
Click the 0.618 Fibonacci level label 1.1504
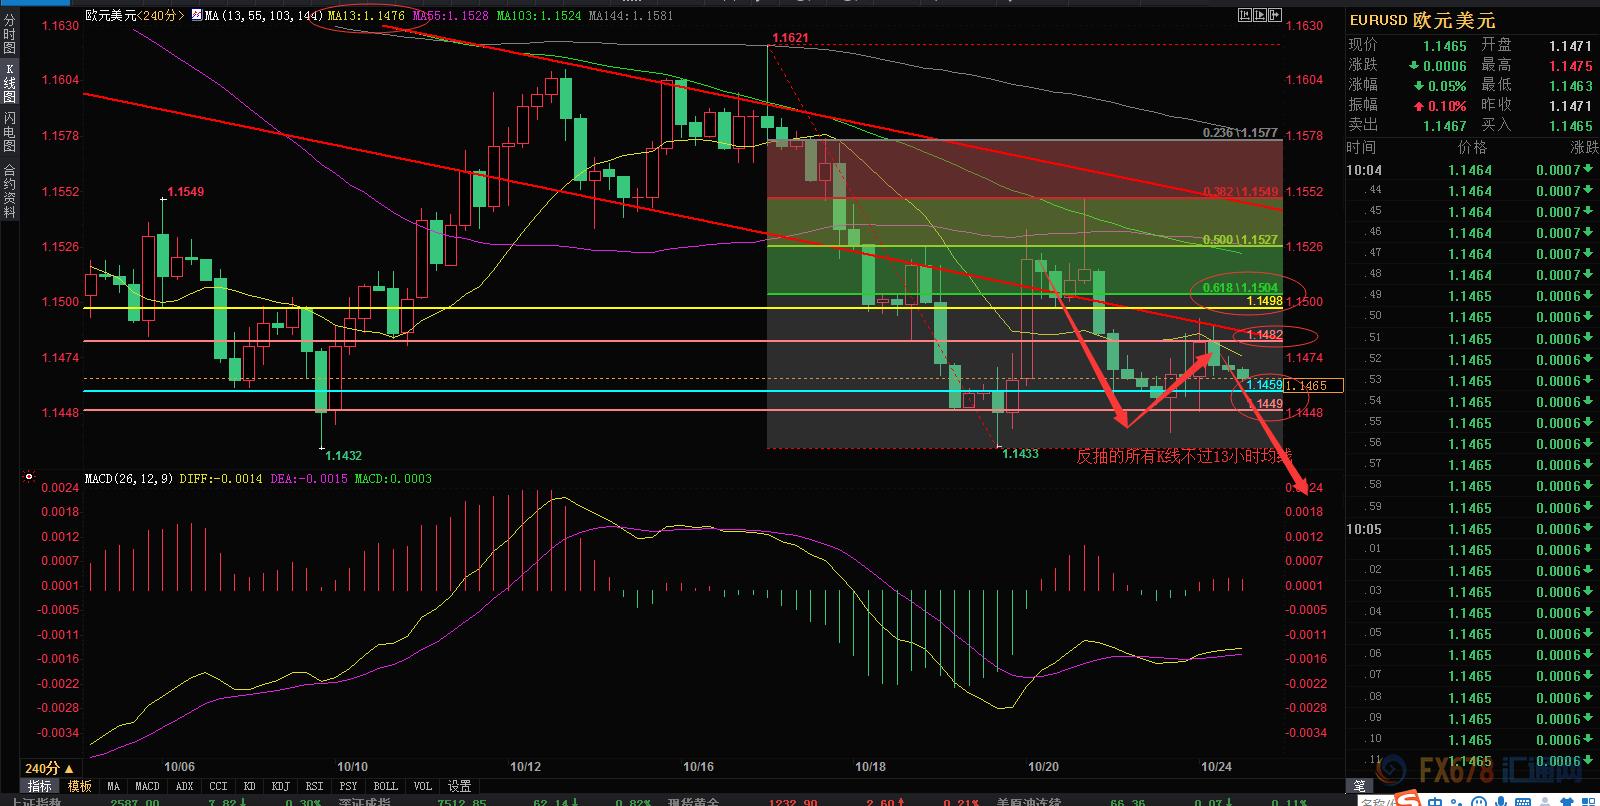click(1240, 288)
